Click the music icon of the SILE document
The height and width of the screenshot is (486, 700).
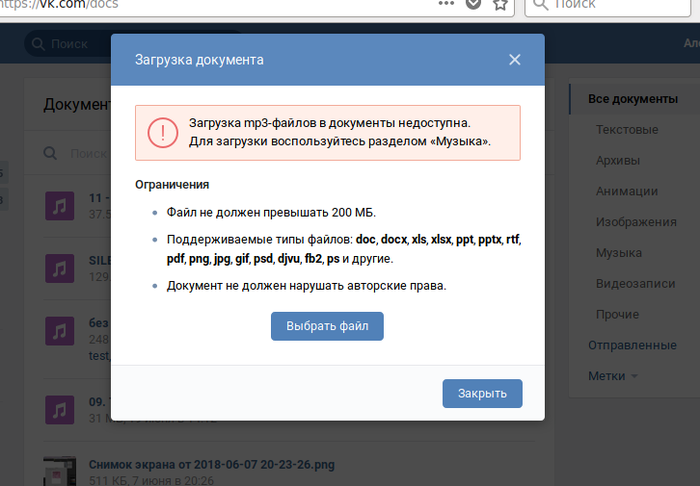[60, 267]
